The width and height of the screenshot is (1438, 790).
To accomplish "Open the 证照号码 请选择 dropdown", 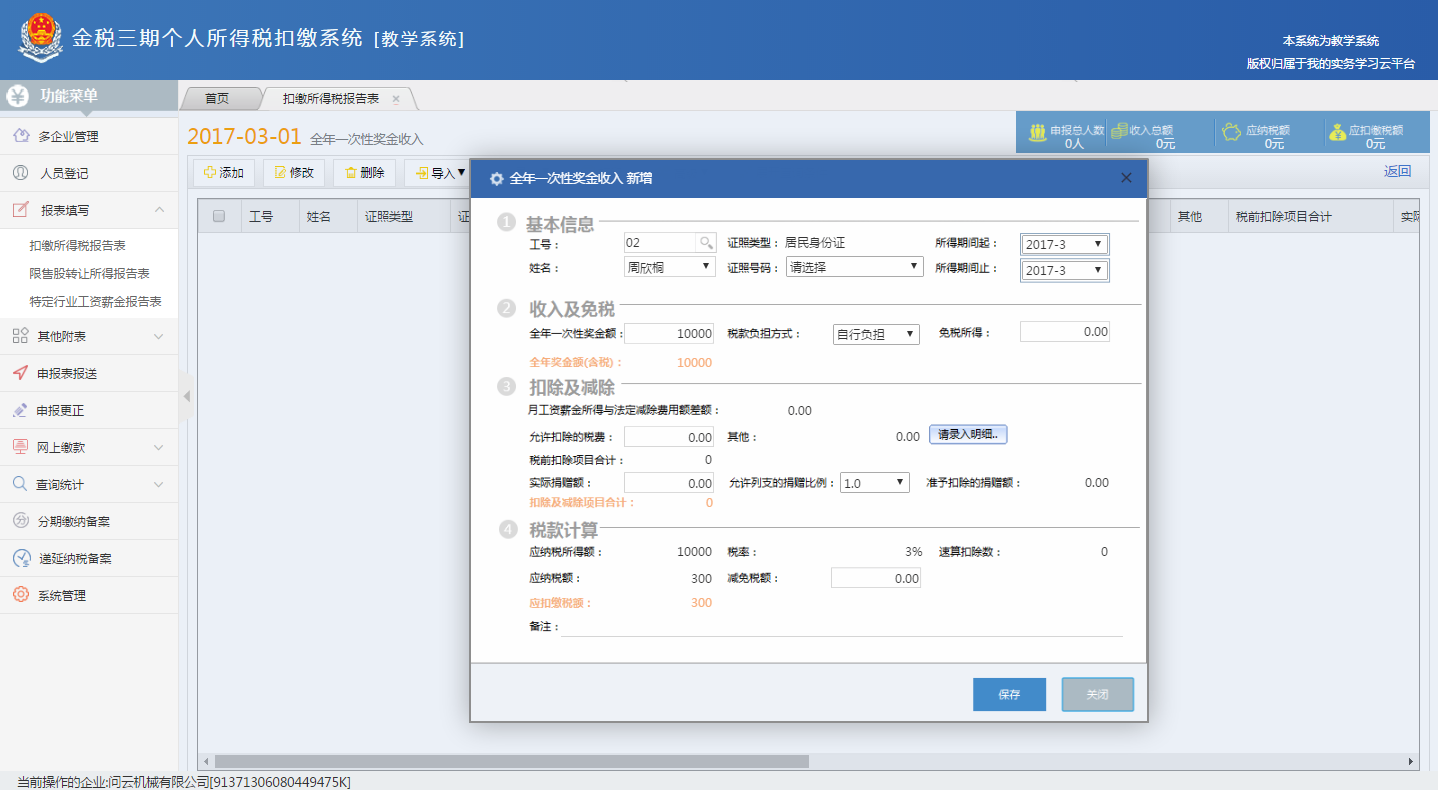I will [854, 267].
